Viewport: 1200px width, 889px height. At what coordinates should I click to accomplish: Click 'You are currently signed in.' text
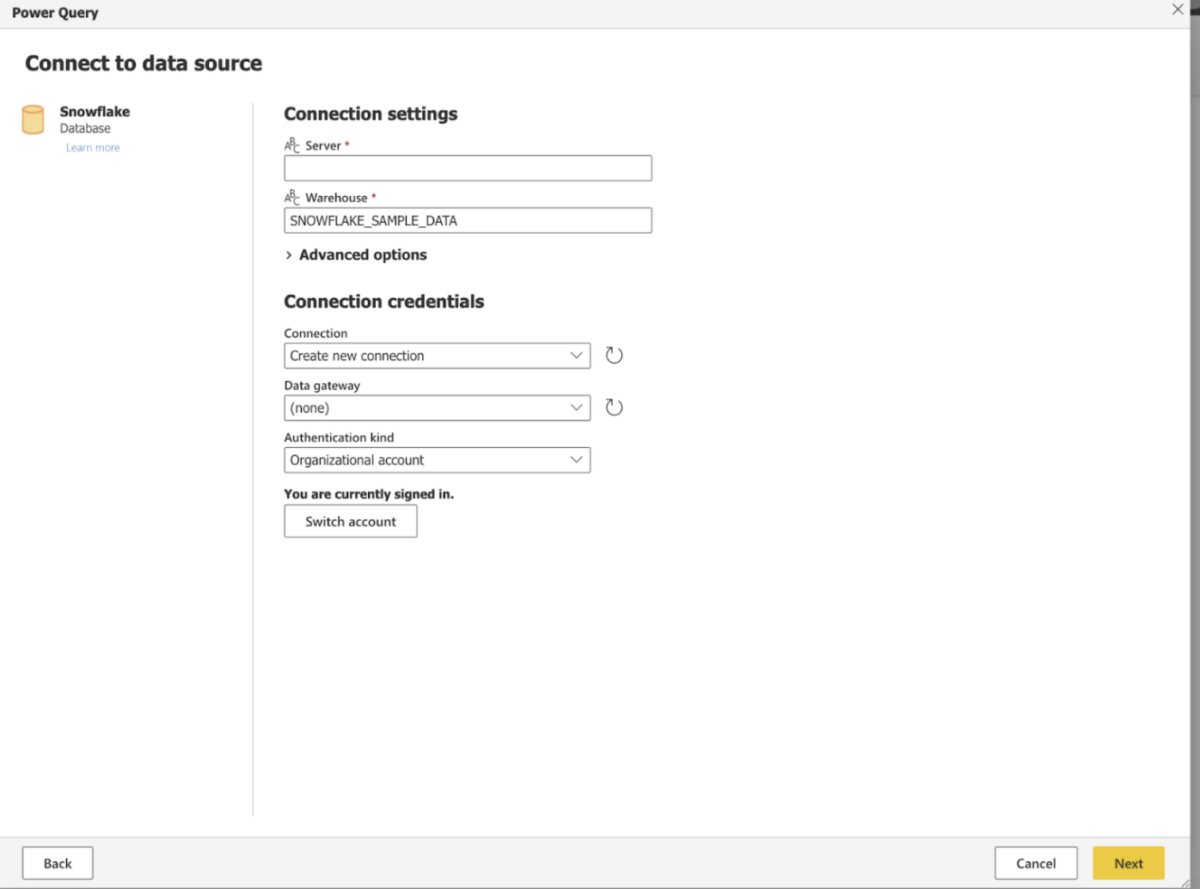click(369, 494)
